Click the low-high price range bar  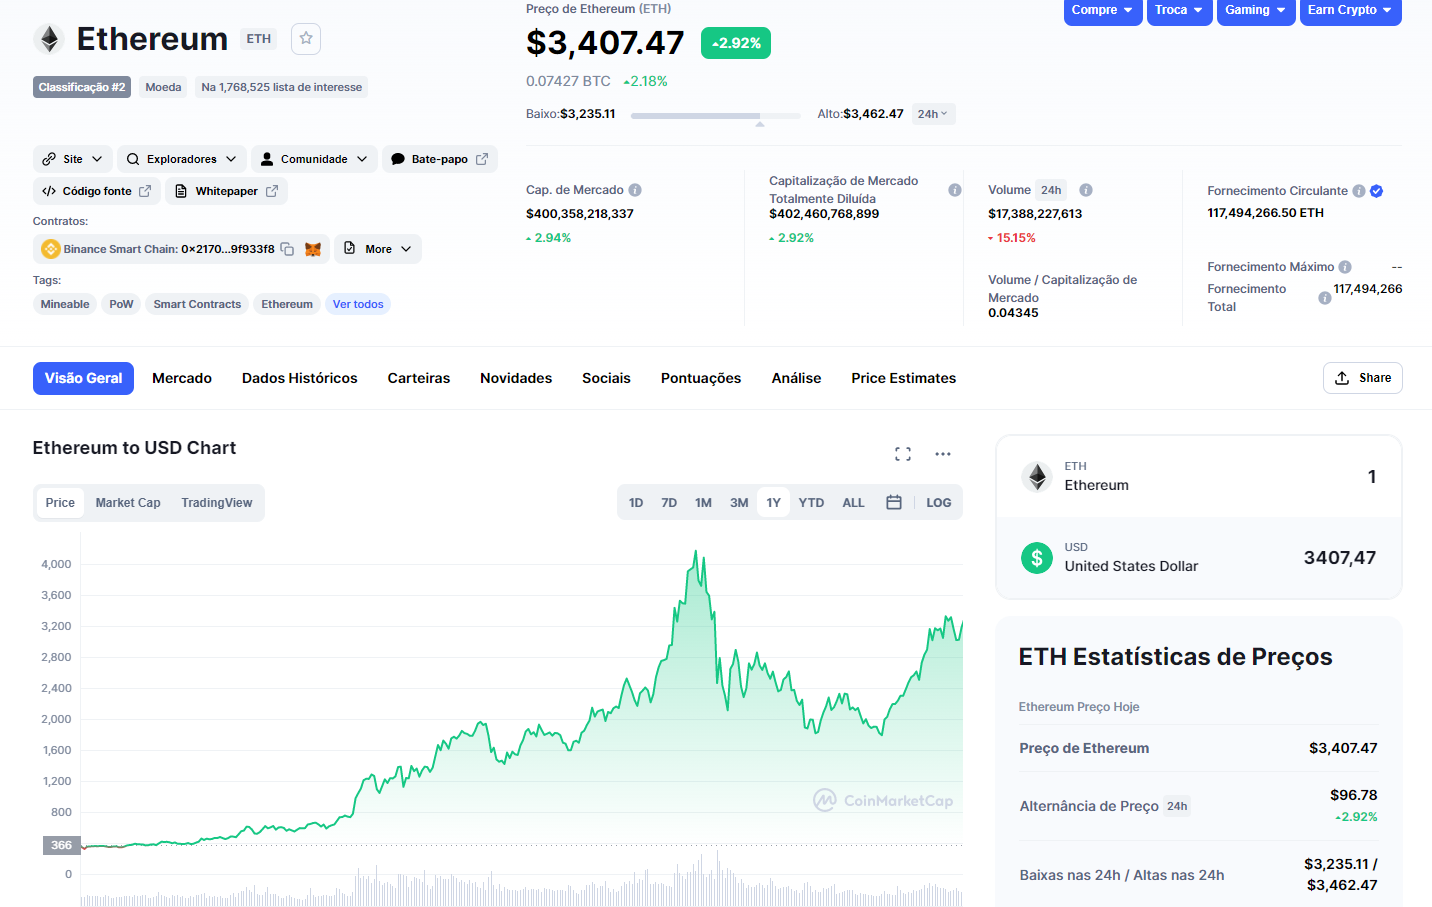pos(716,116)
